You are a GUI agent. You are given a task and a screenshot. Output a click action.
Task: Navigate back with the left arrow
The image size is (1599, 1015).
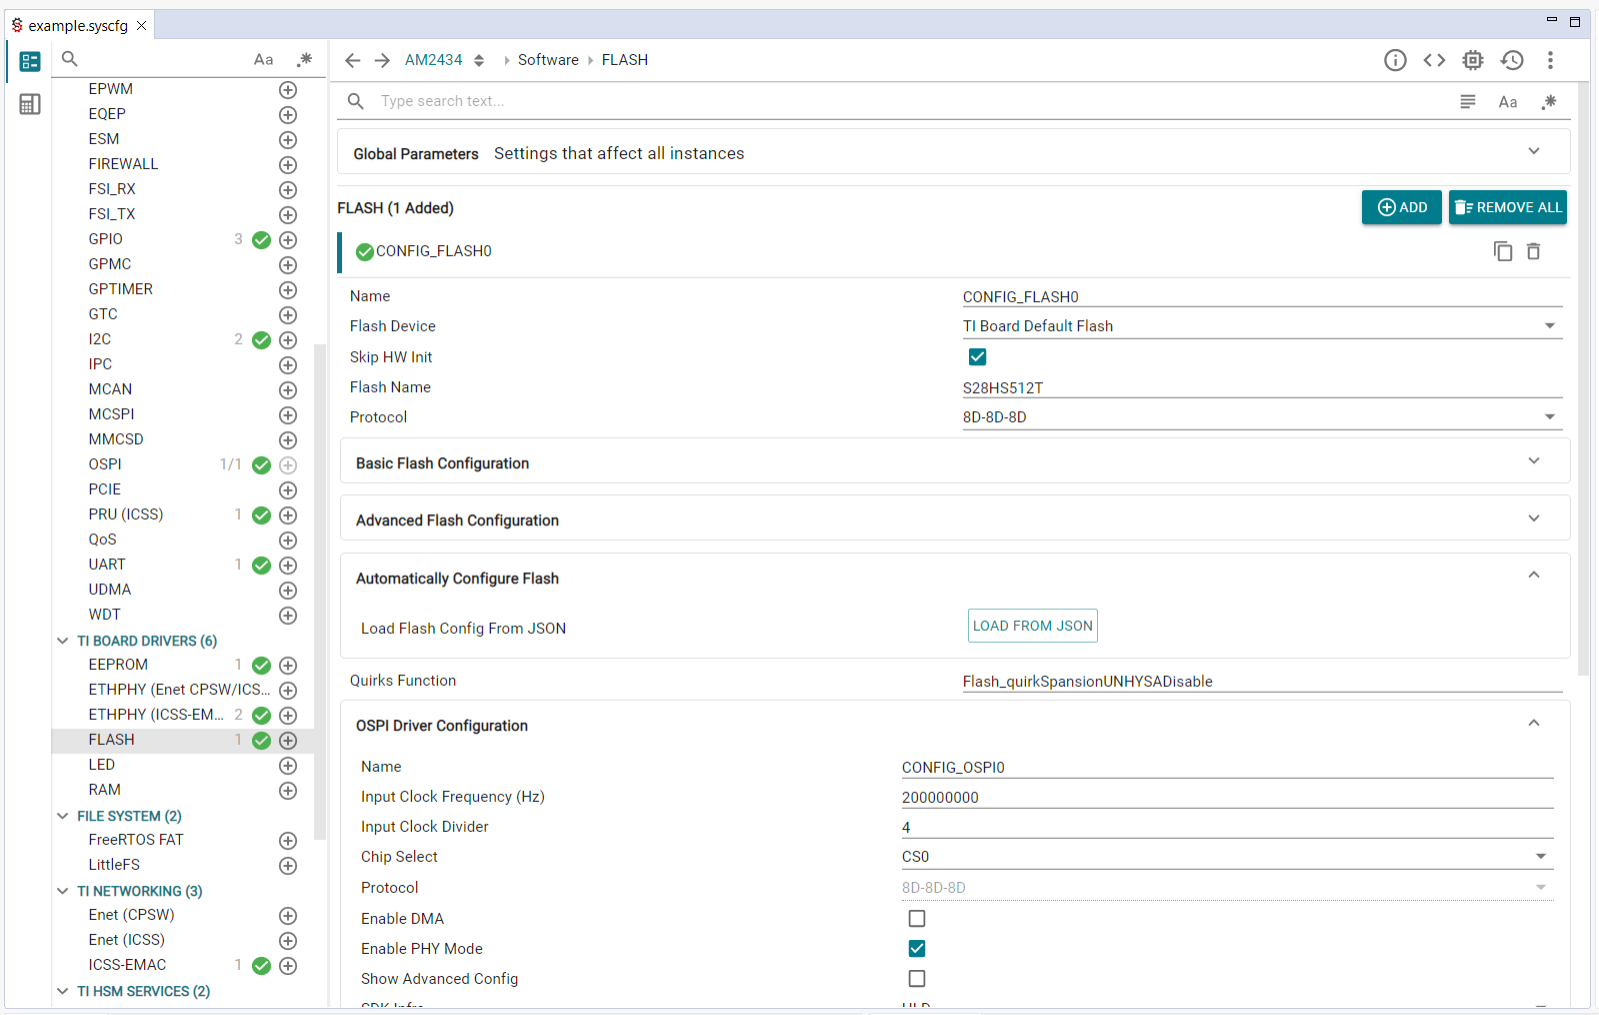(x=352, y=60)
